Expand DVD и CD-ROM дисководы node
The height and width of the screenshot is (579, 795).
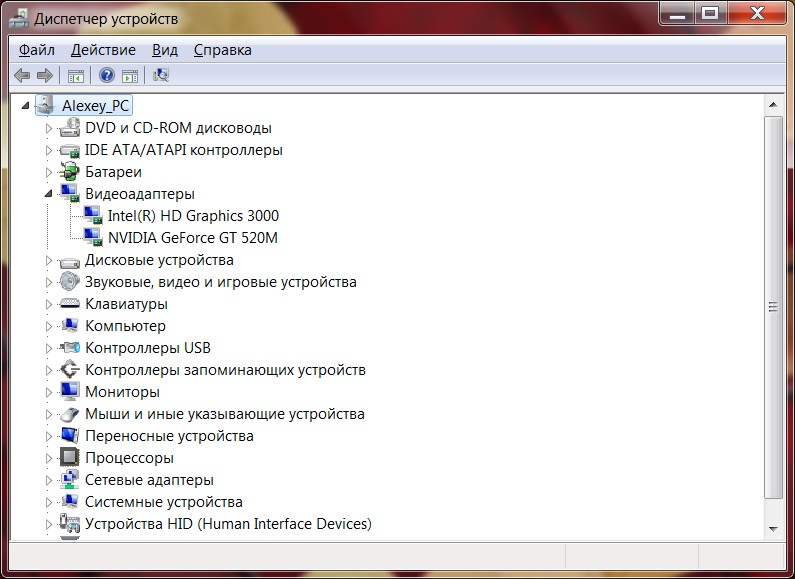click(x=48, y=128)
